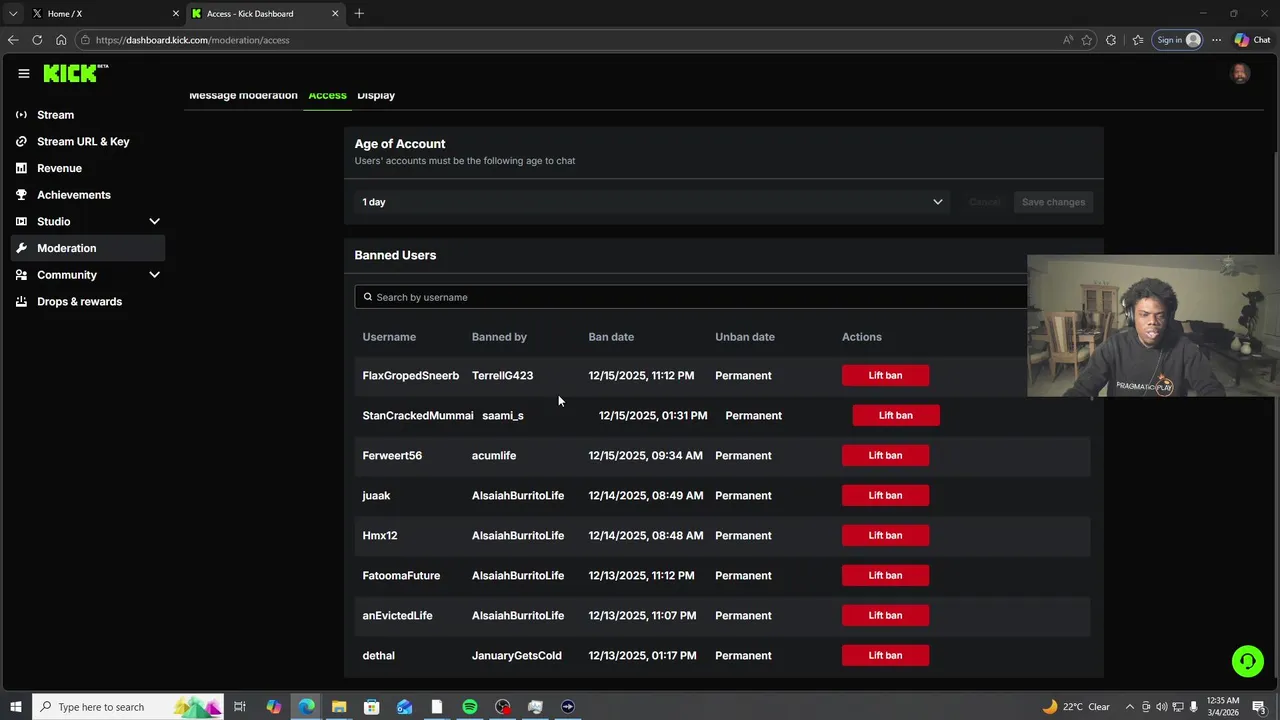Lift ban for anEvictedLife
1280x720 pixels.
pyautogui.click(x=885, y=615)
